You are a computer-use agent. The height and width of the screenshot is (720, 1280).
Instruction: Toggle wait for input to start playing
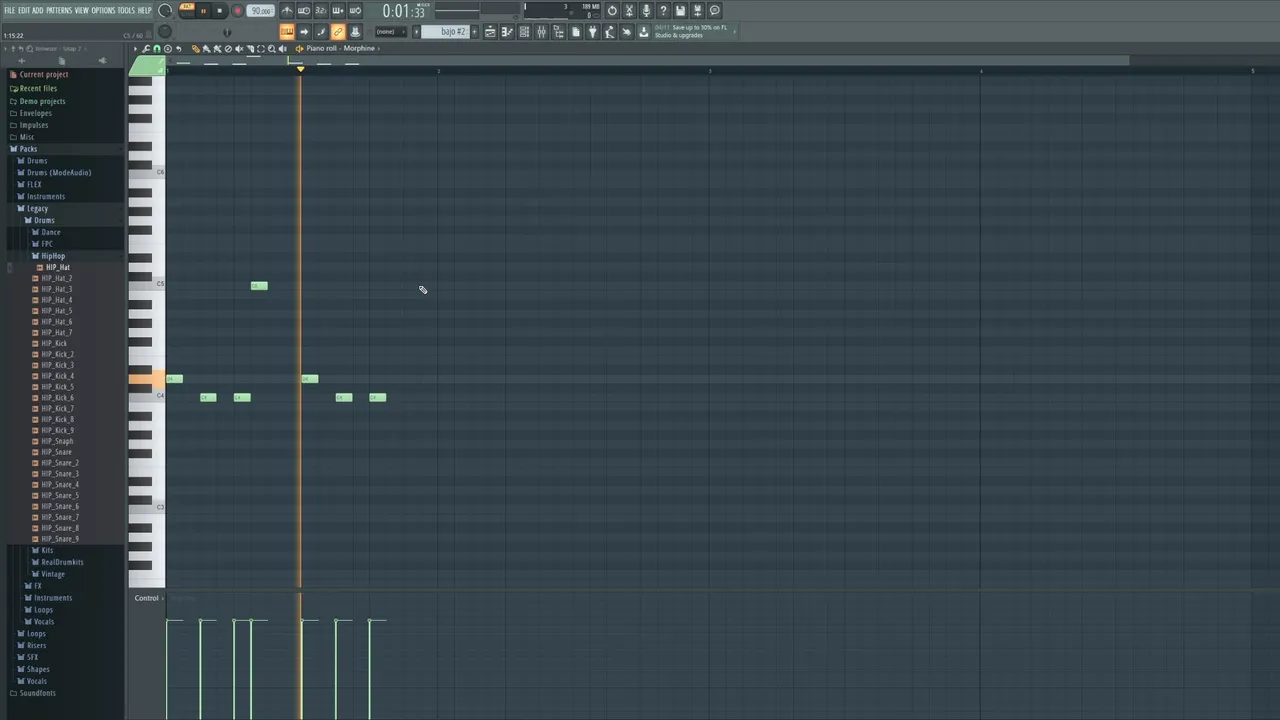click(304, 10)
